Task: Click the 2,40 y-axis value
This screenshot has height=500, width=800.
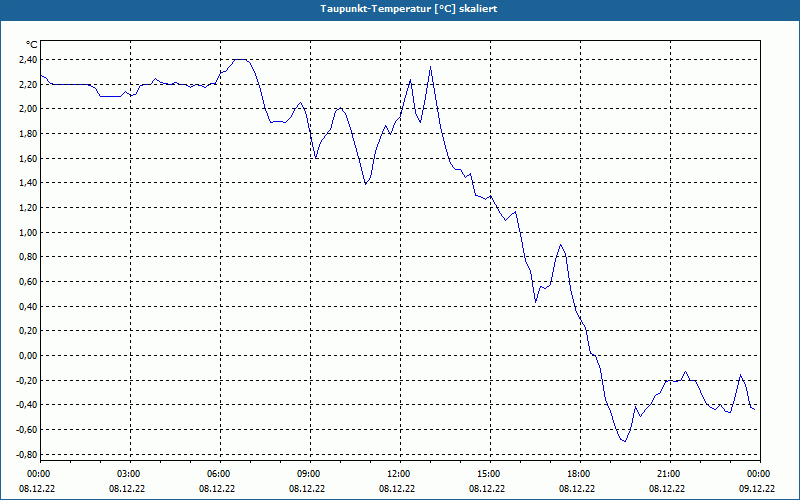Action: pos(27,60)
